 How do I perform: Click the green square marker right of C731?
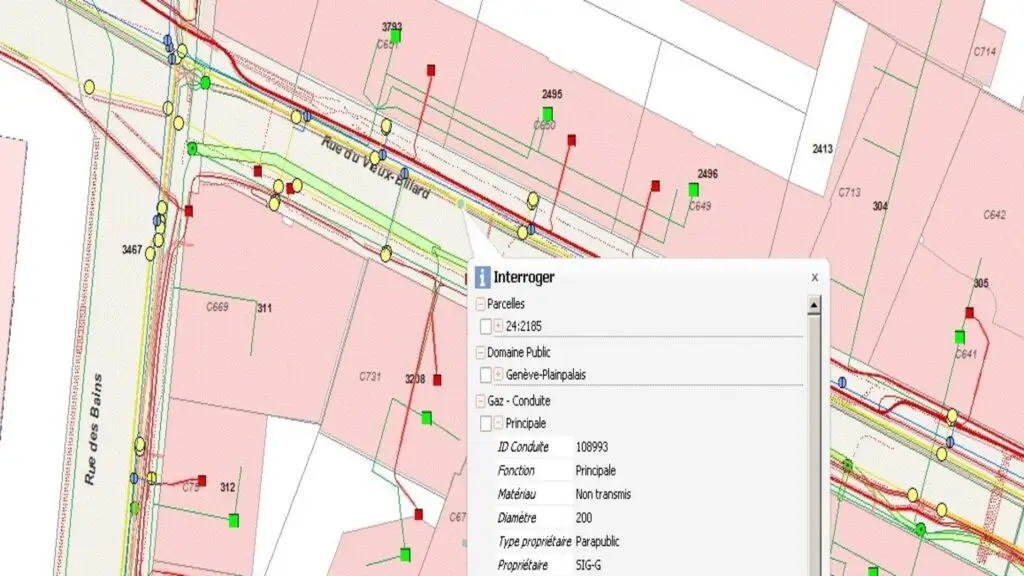click(x=426, y=419)
